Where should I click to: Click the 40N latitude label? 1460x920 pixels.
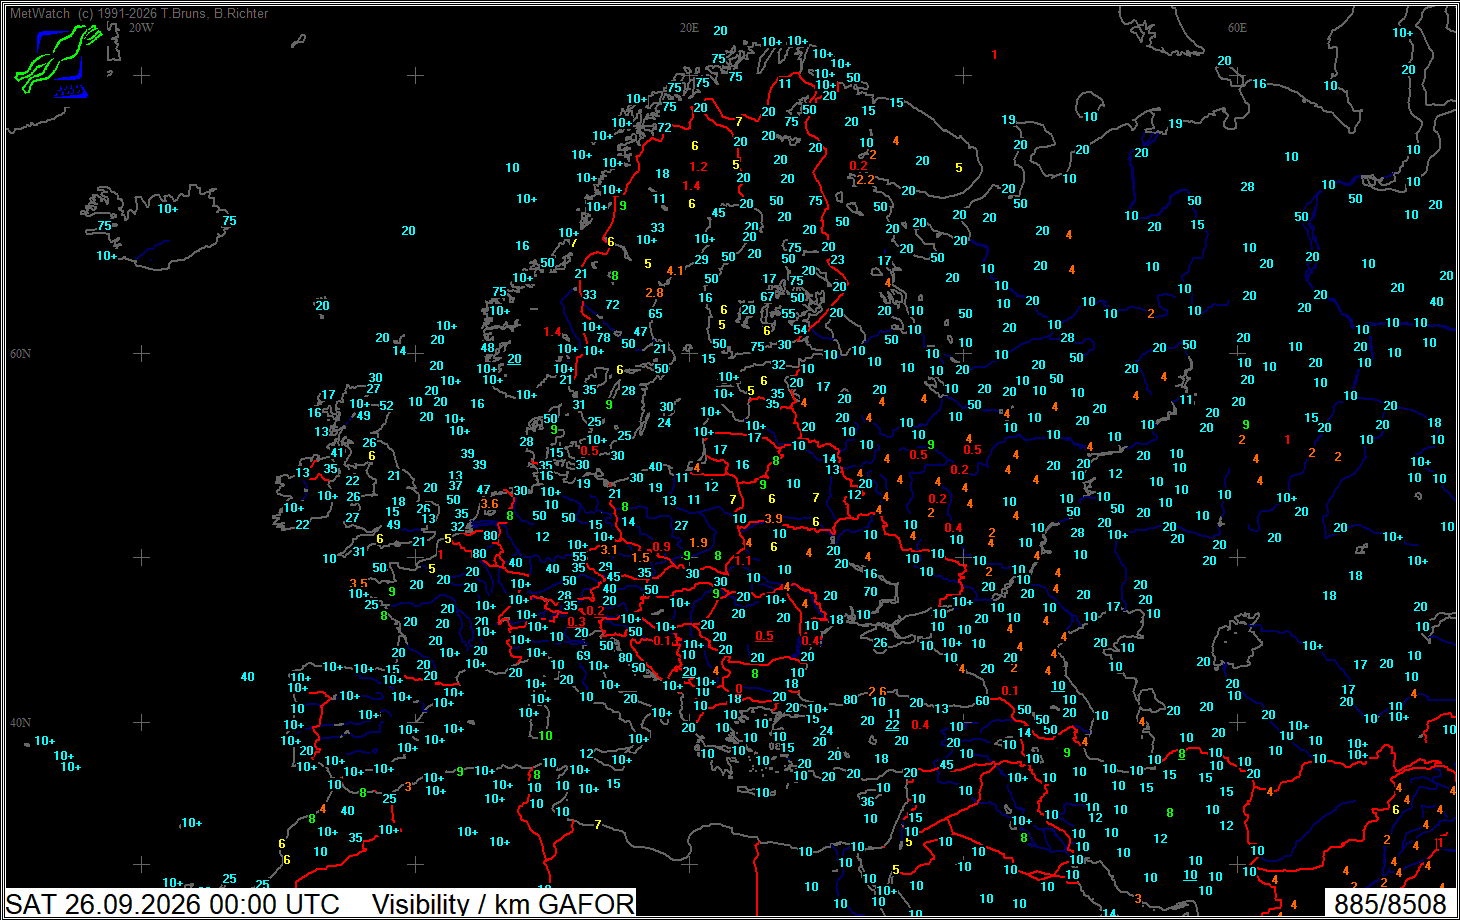click(20, 723)
